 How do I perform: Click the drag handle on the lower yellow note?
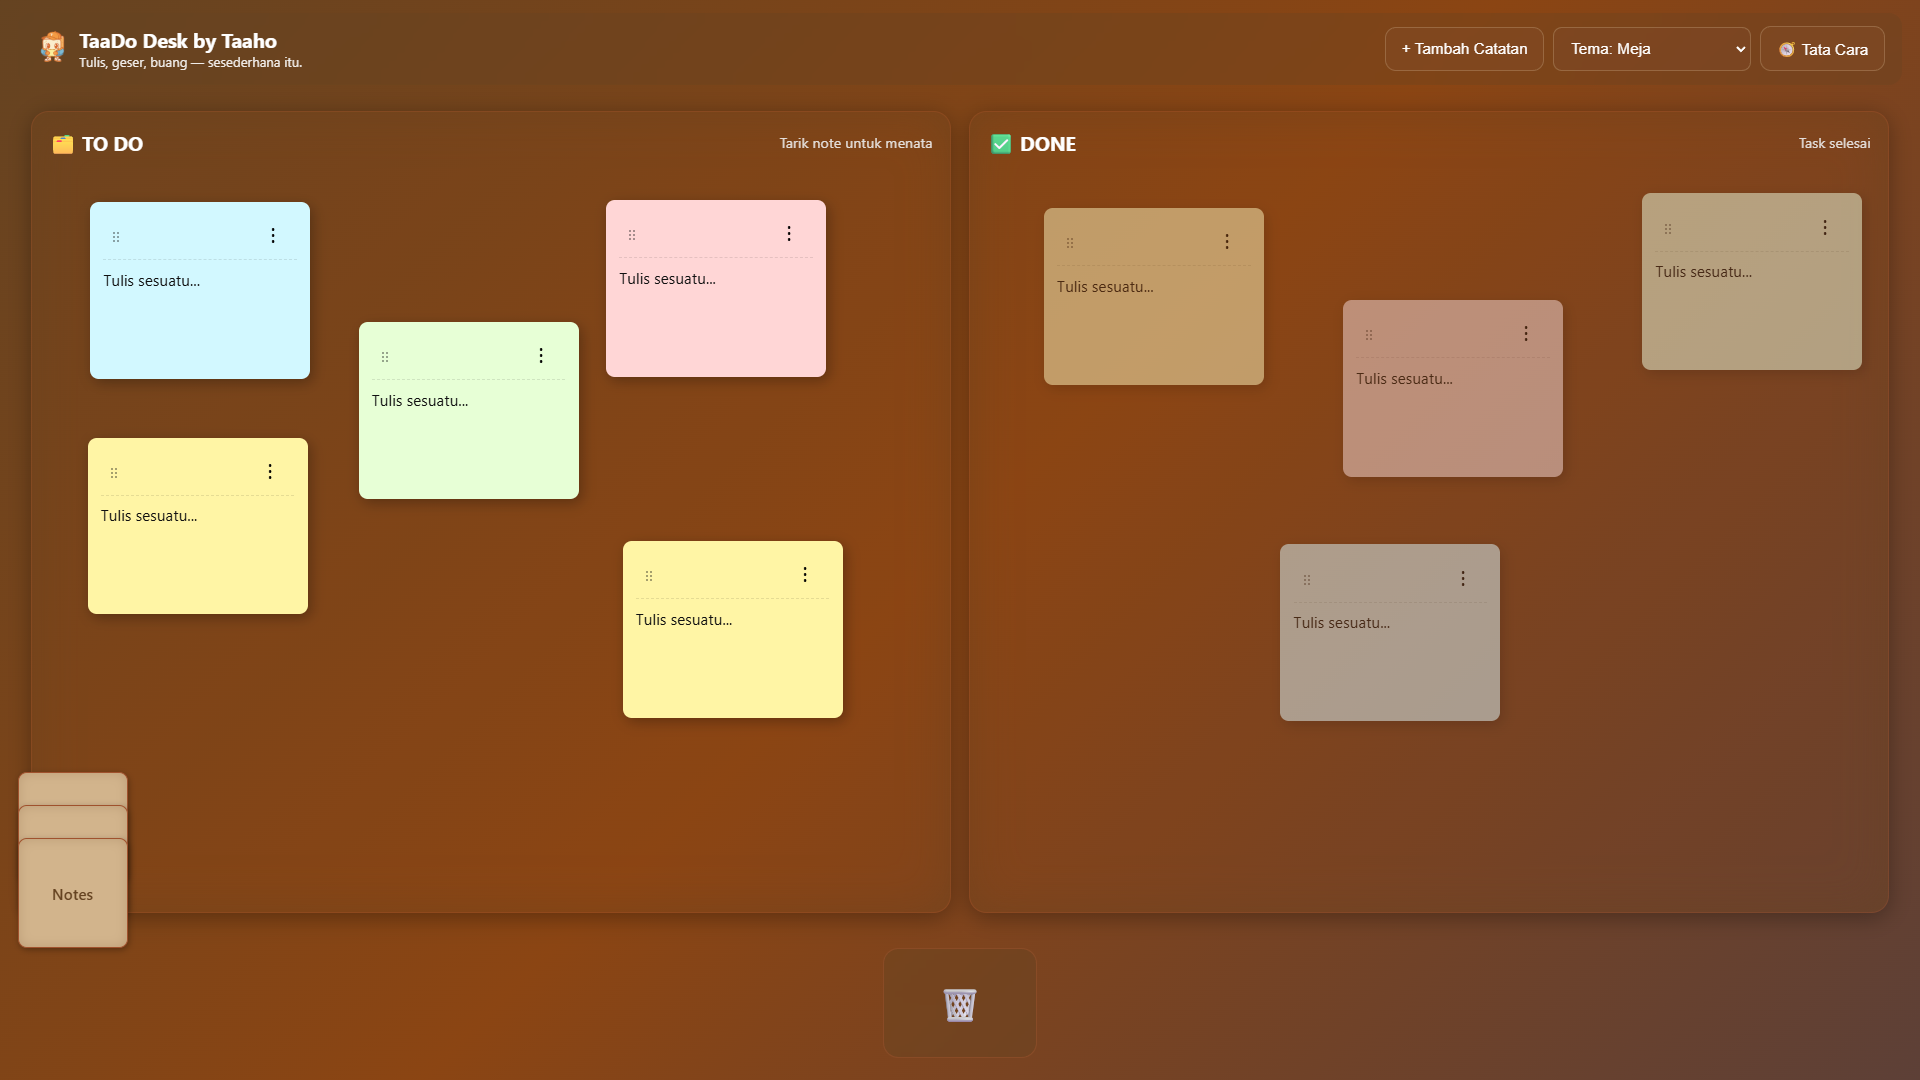[x=648, y=575]
